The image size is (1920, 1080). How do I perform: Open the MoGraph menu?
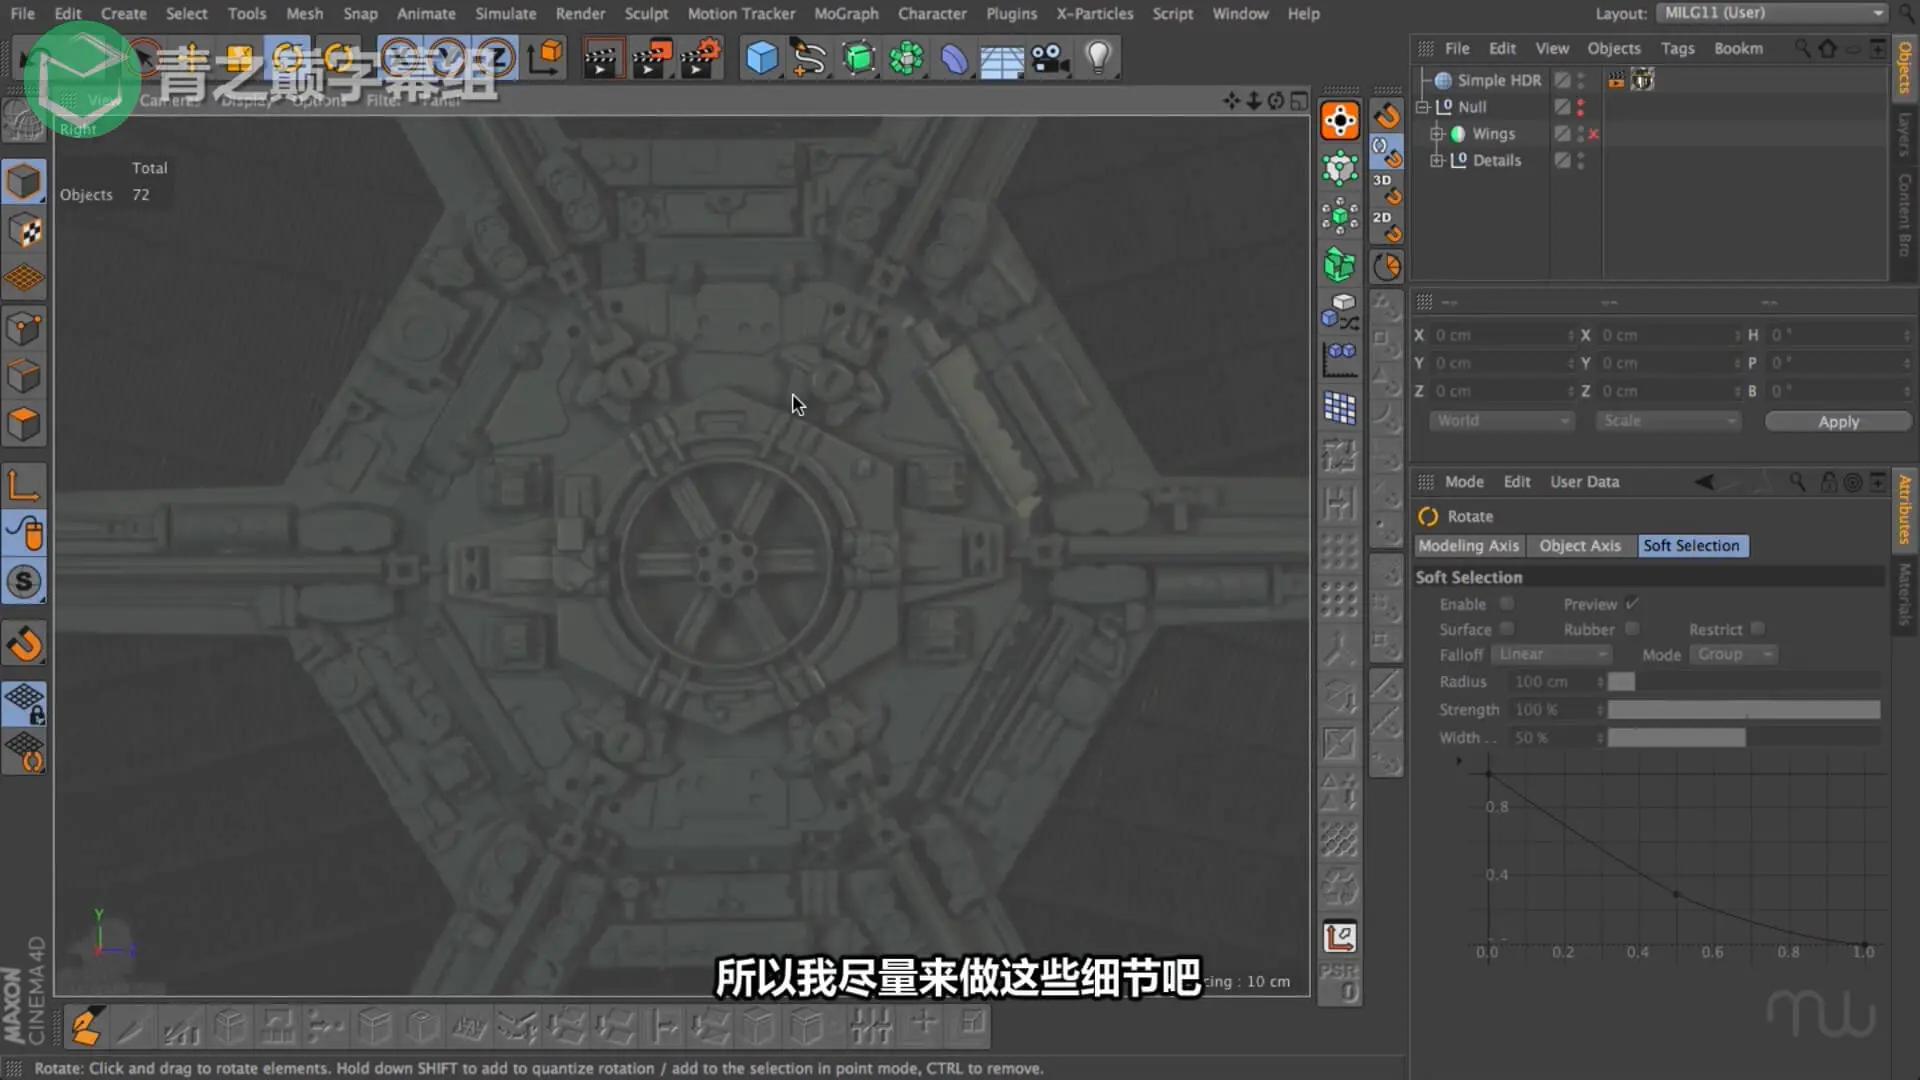coord(846,14)
